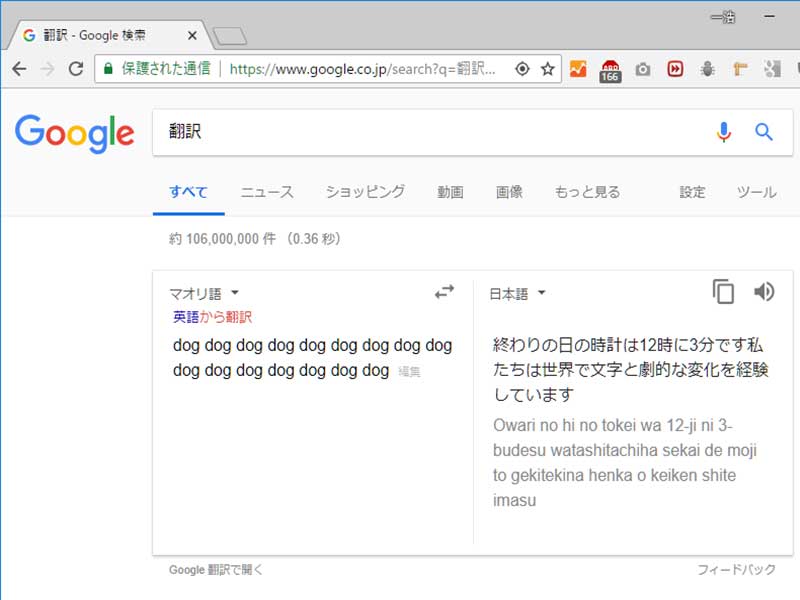Click the blue magnifier search button
The height and width of the screenshot is (600, 800).
763,132
